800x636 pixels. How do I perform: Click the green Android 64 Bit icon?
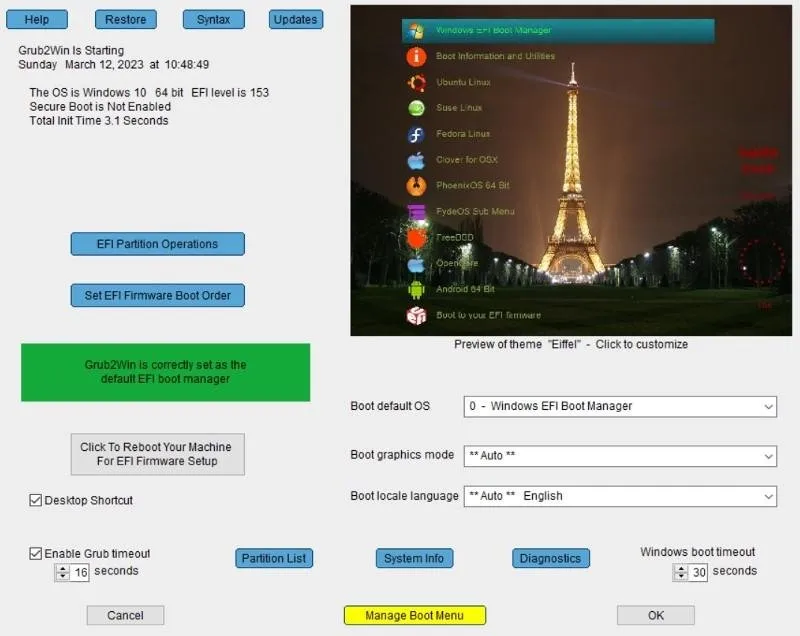416,289
